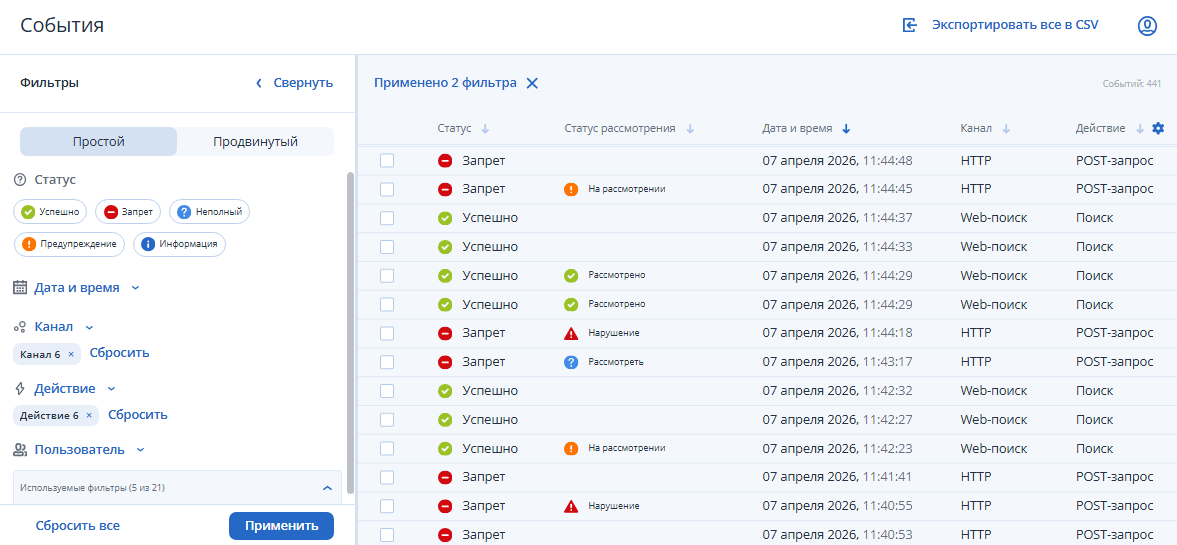Viewport: 1177px width, 545px height.
Task: Select the checkbox for the 11:44:37 event
Action: tap(387, 218)
